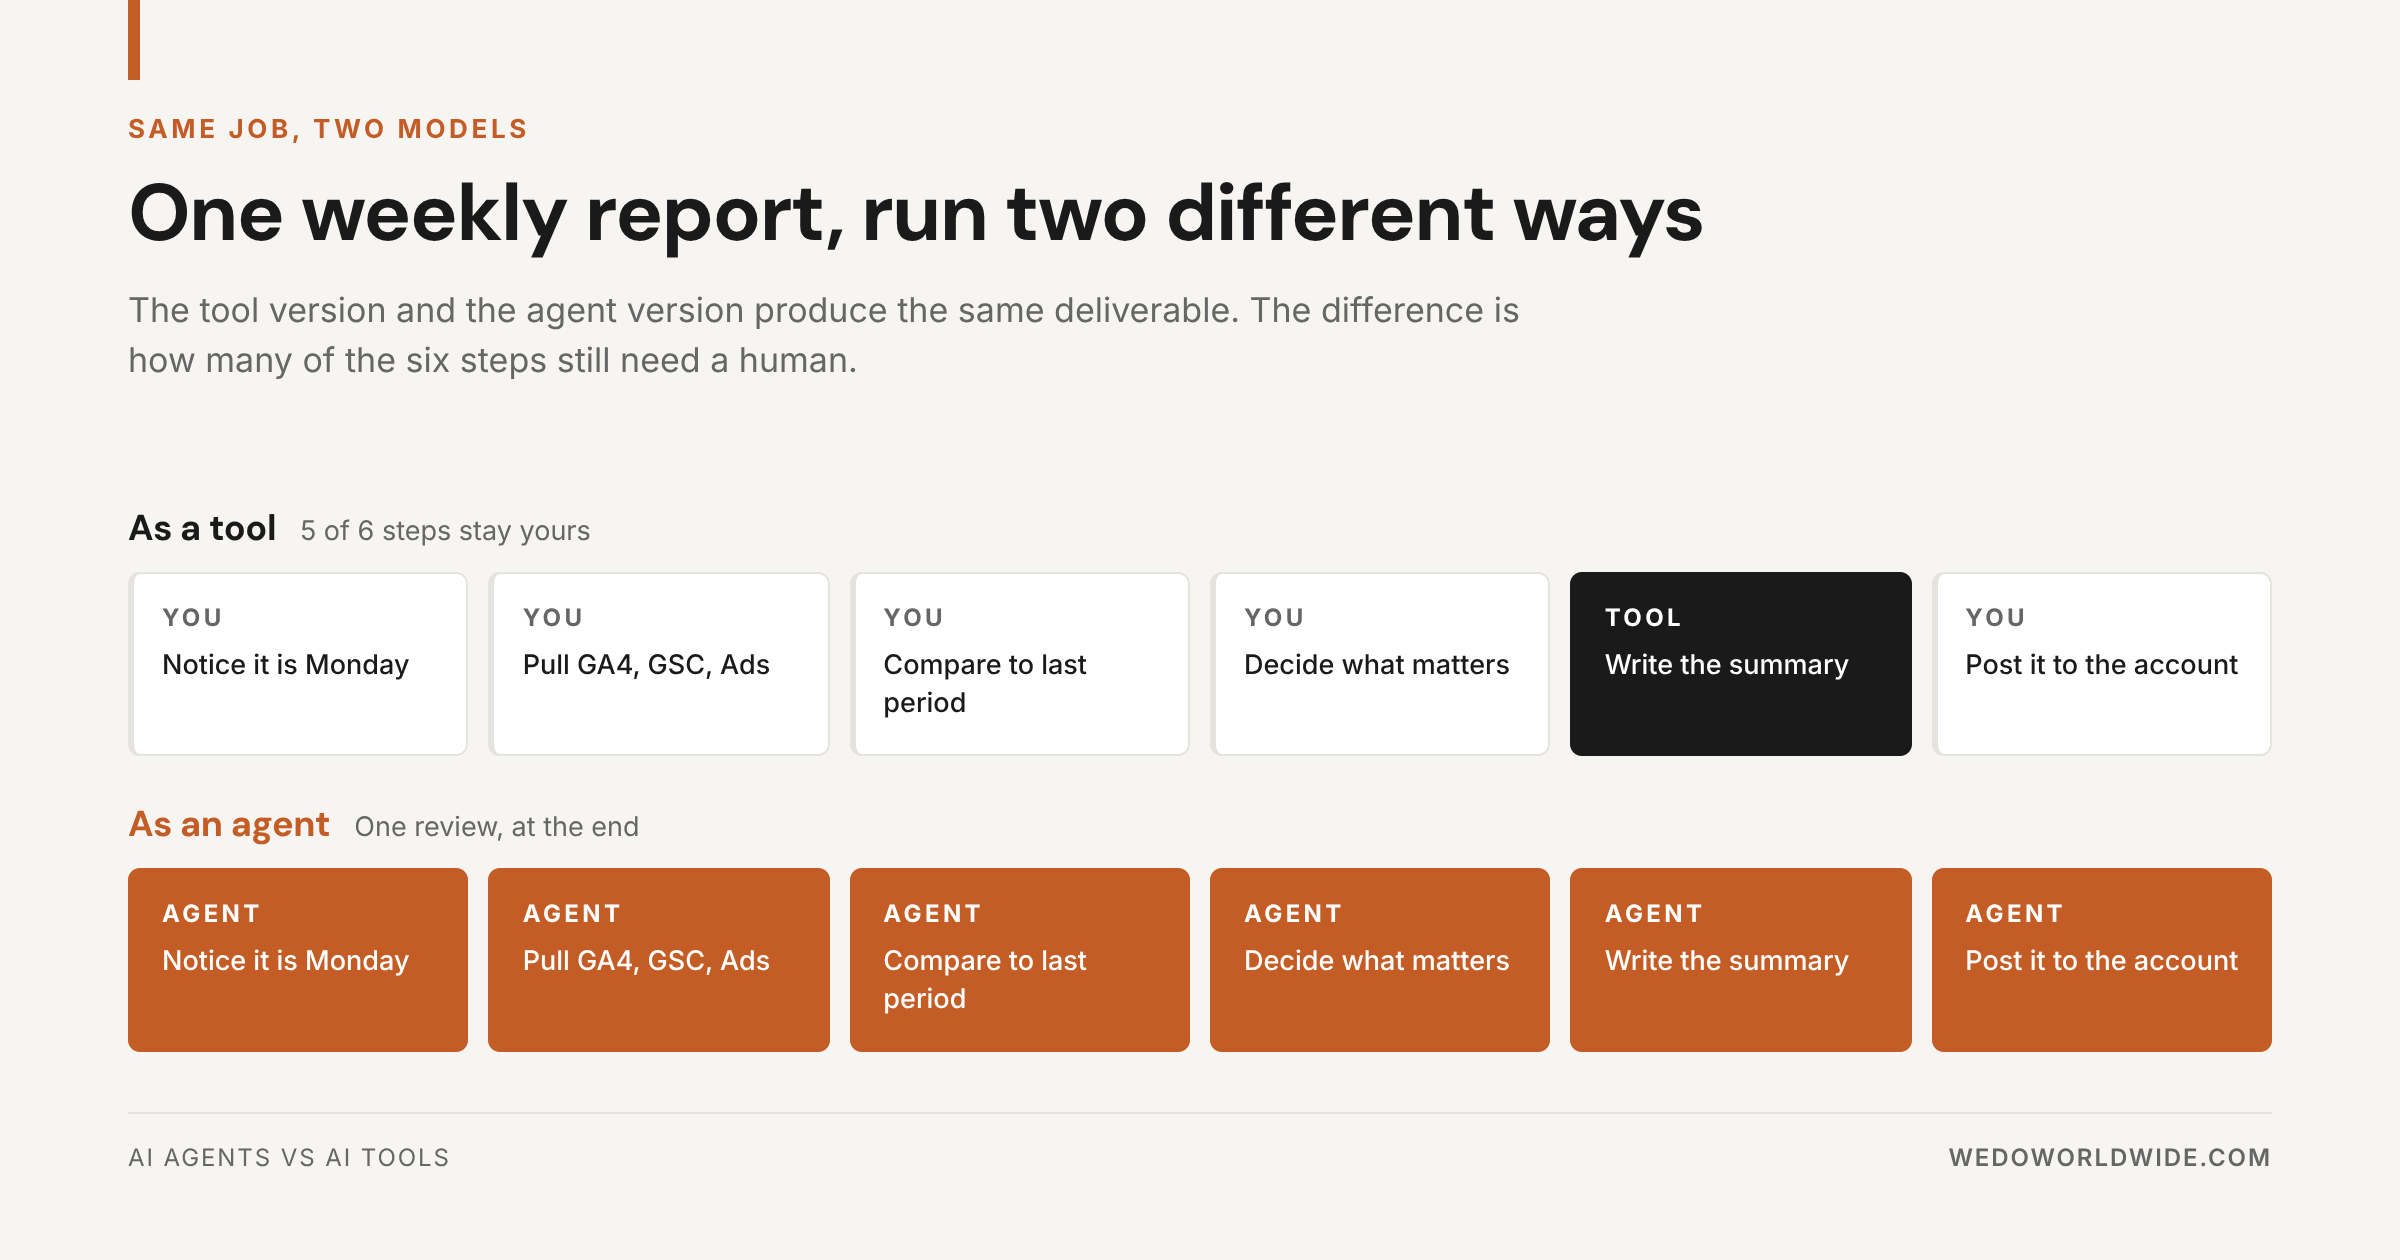Click the 'One weekly report' main headline
Viewport: 2400px width, 1260px height.
[915, 215]
